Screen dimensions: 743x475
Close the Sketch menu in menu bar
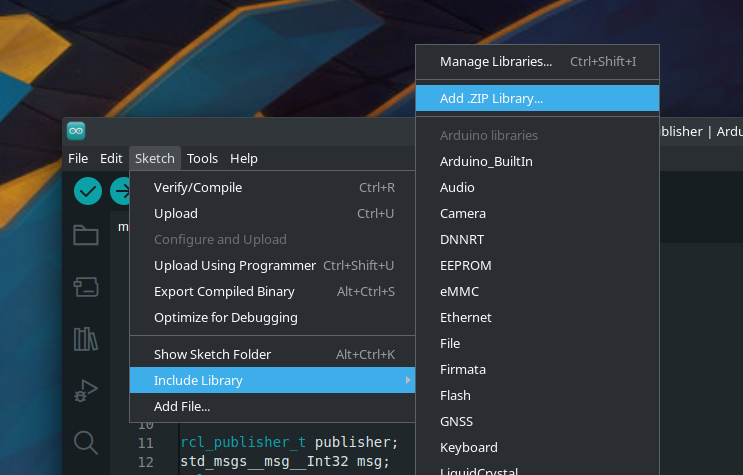pos(154,158)
